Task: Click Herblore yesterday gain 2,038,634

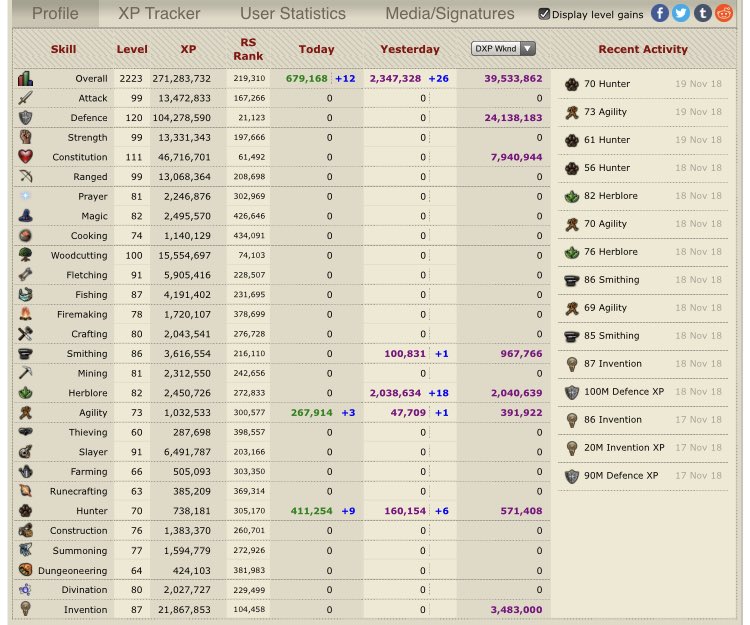Action: pos(395,393)
